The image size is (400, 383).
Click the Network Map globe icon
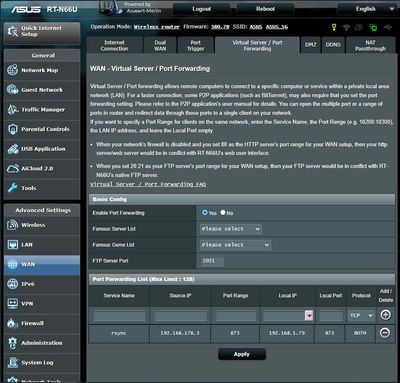pos(13,70)
